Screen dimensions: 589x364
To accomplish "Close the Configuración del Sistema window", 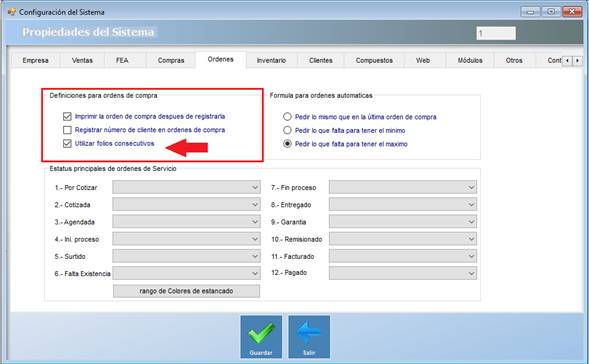I will point(572,12).
